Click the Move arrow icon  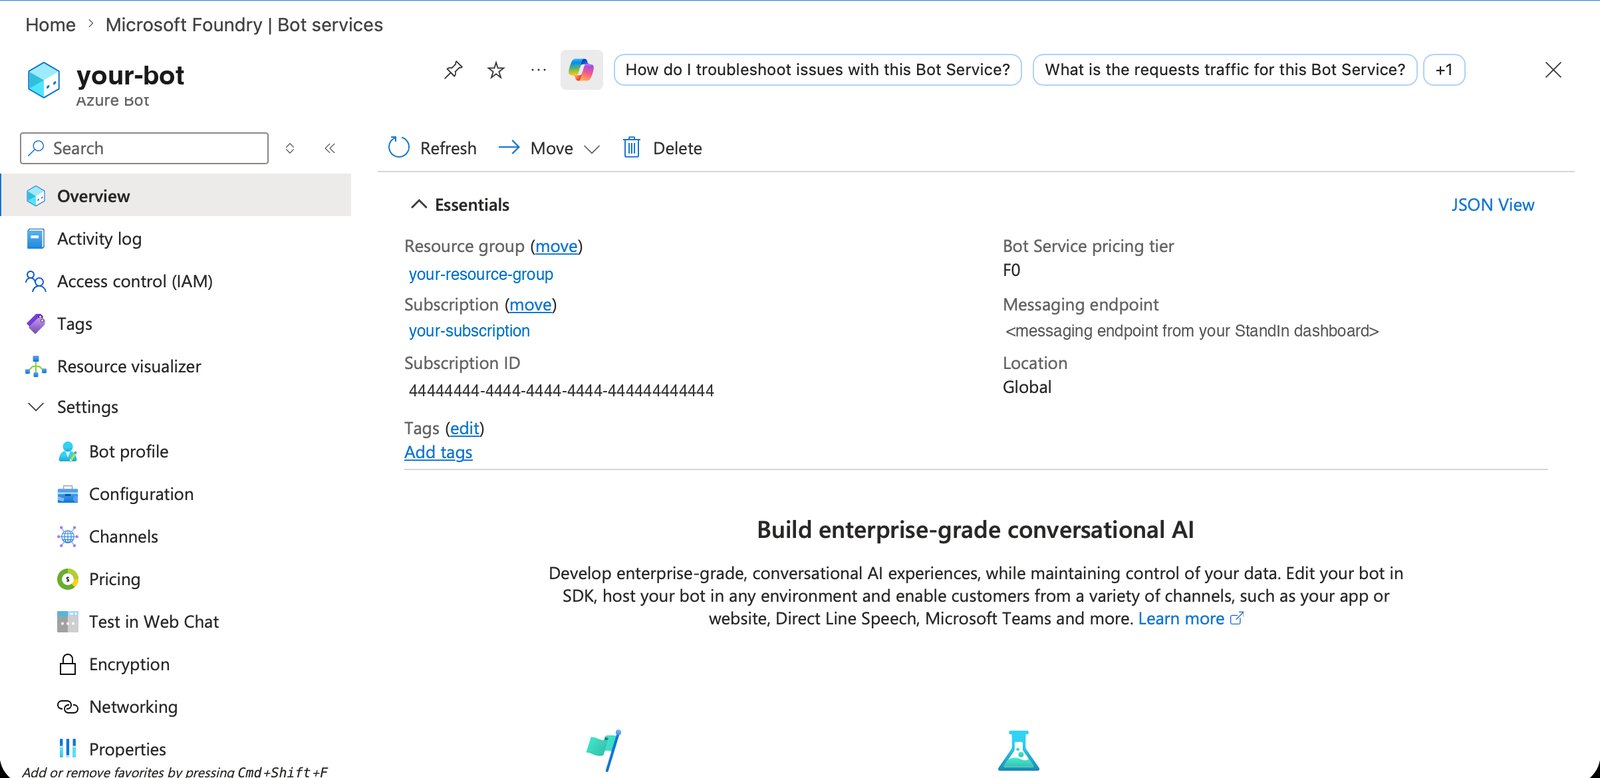coord(509,148)
